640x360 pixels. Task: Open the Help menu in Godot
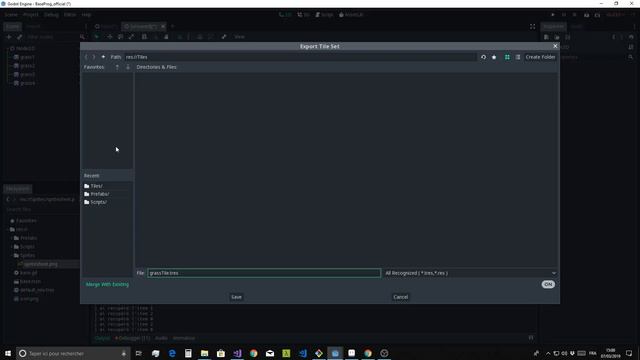pyautogui.click(x=86, y=15)
